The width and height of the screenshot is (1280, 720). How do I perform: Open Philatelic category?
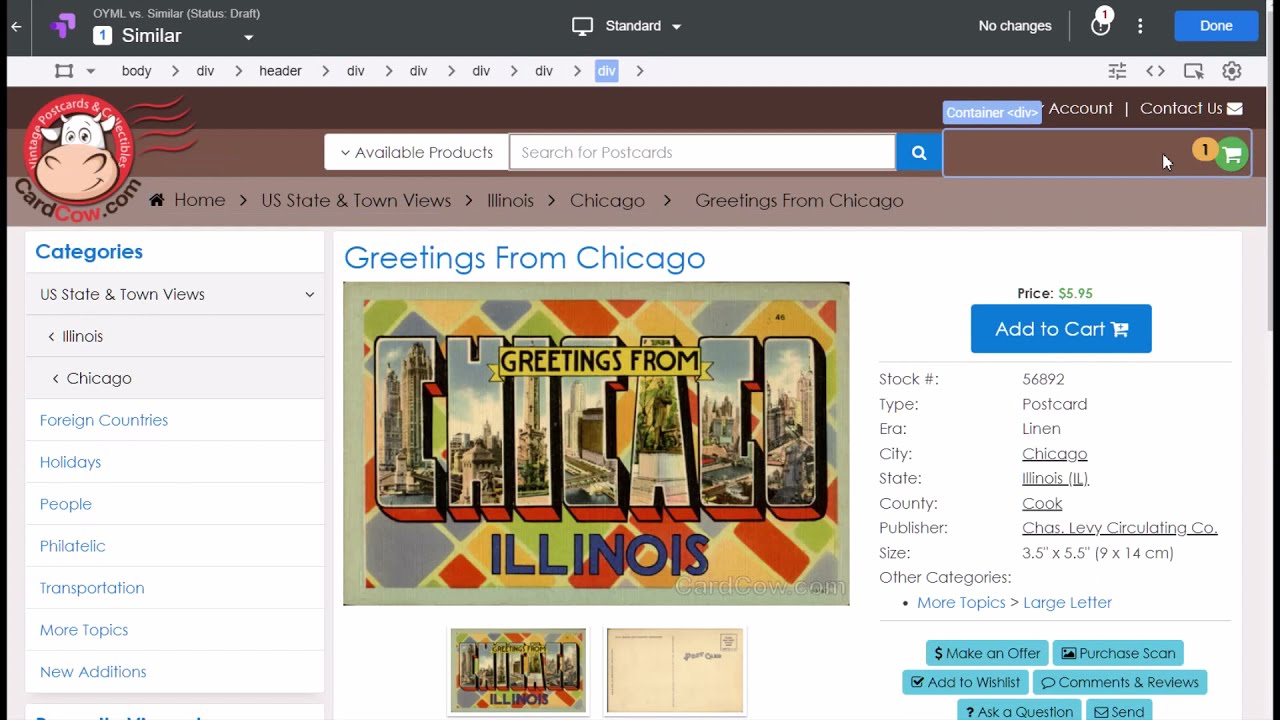pos(72,546)
